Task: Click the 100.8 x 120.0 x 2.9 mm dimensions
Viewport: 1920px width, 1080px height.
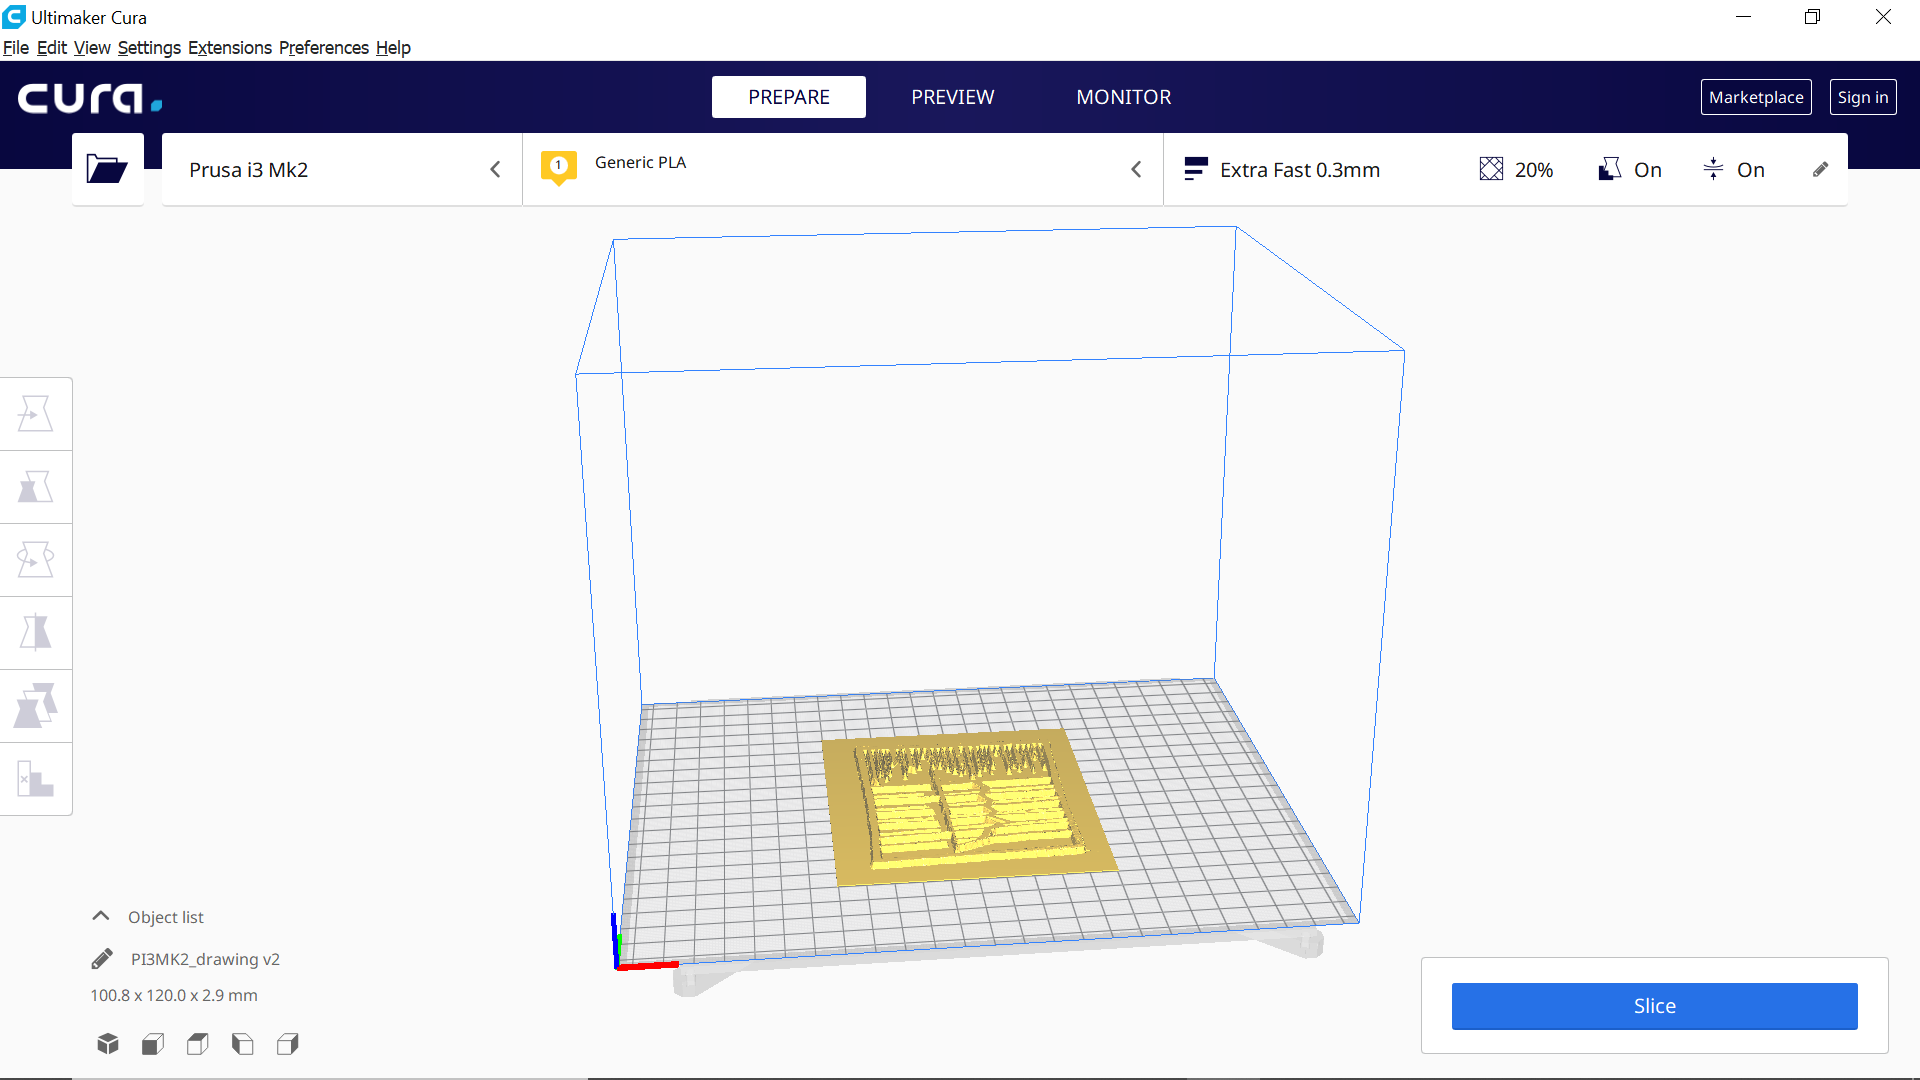Action: point(174,995)
